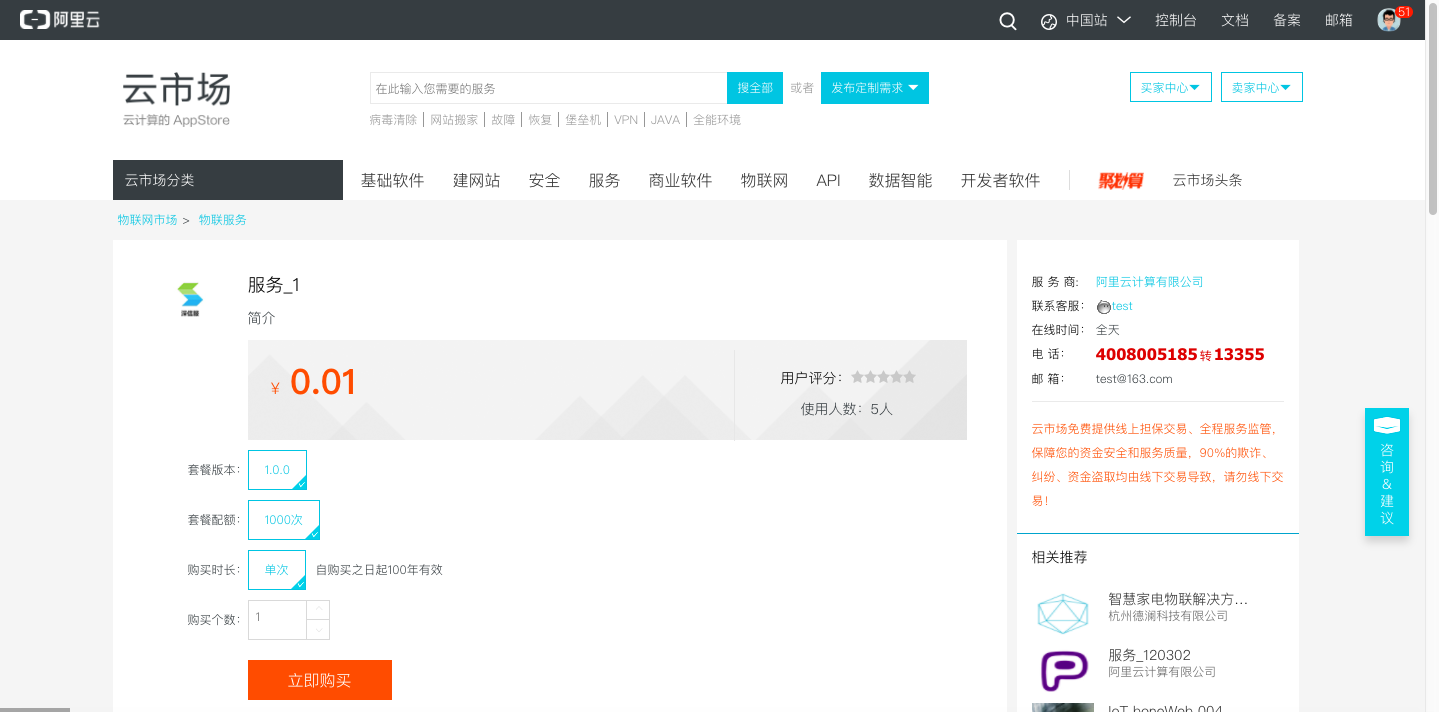Expand the 买家中心 dropdown

pos(1171,88)
